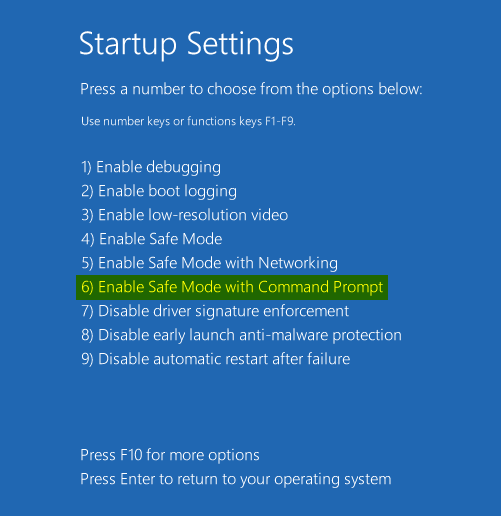Viewport: 501px width, 516px height.
Task: Choose Enable boot logging option
Action: click(159, 191)
